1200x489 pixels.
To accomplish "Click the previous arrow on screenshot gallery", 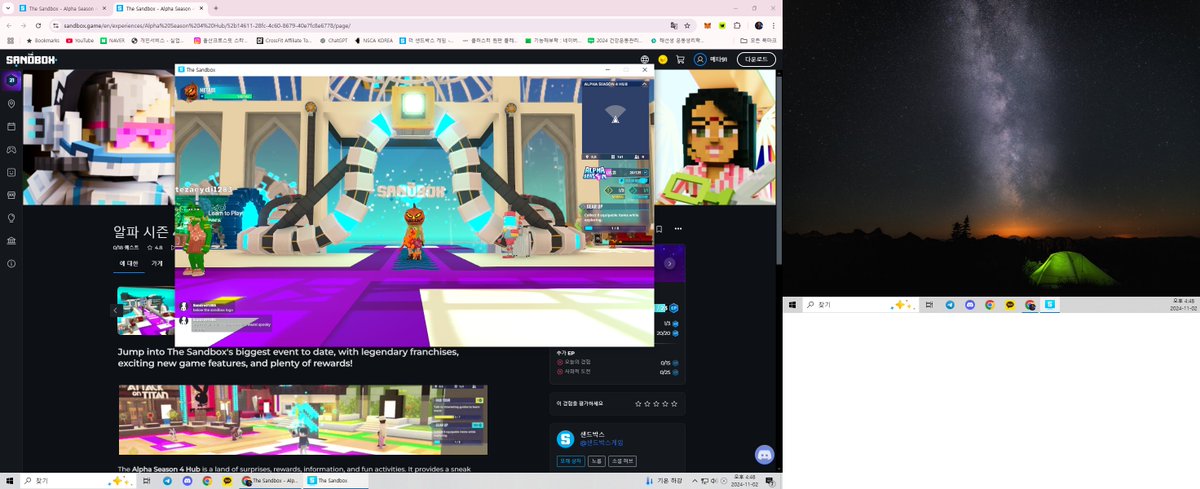I will click(x=115, y=310).
